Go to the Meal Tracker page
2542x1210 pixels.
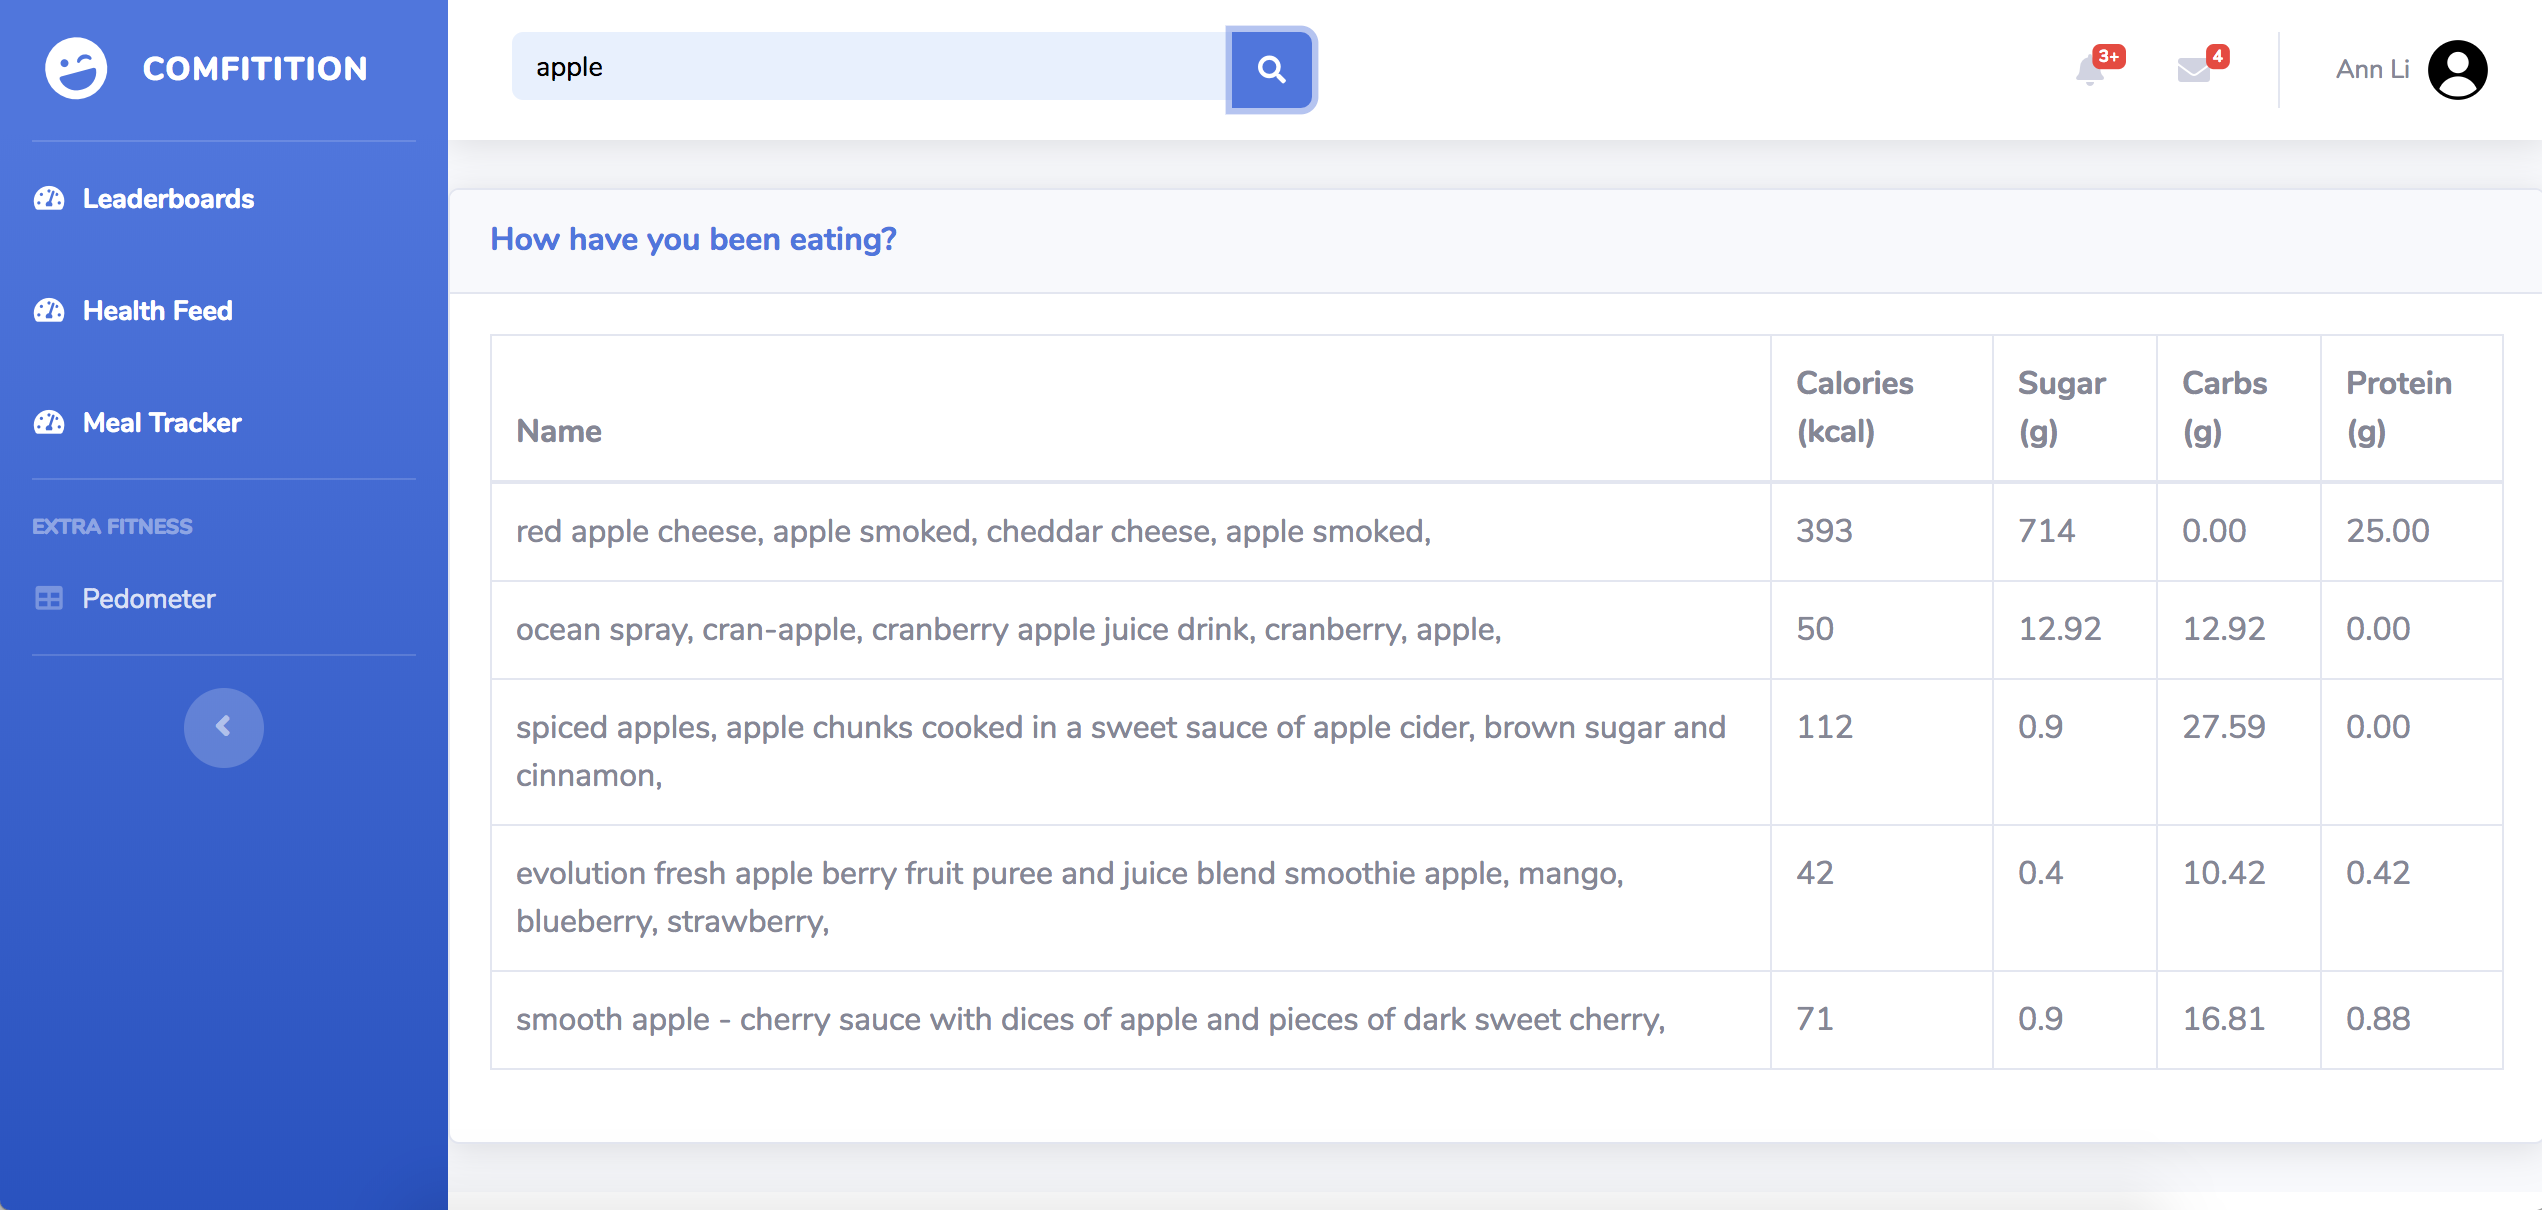coord(162,423)
